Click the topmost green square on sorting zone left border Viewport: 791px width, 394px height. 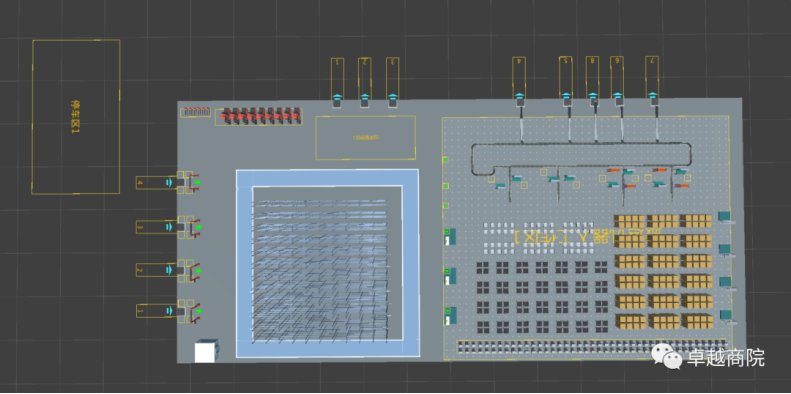[445, 160]
